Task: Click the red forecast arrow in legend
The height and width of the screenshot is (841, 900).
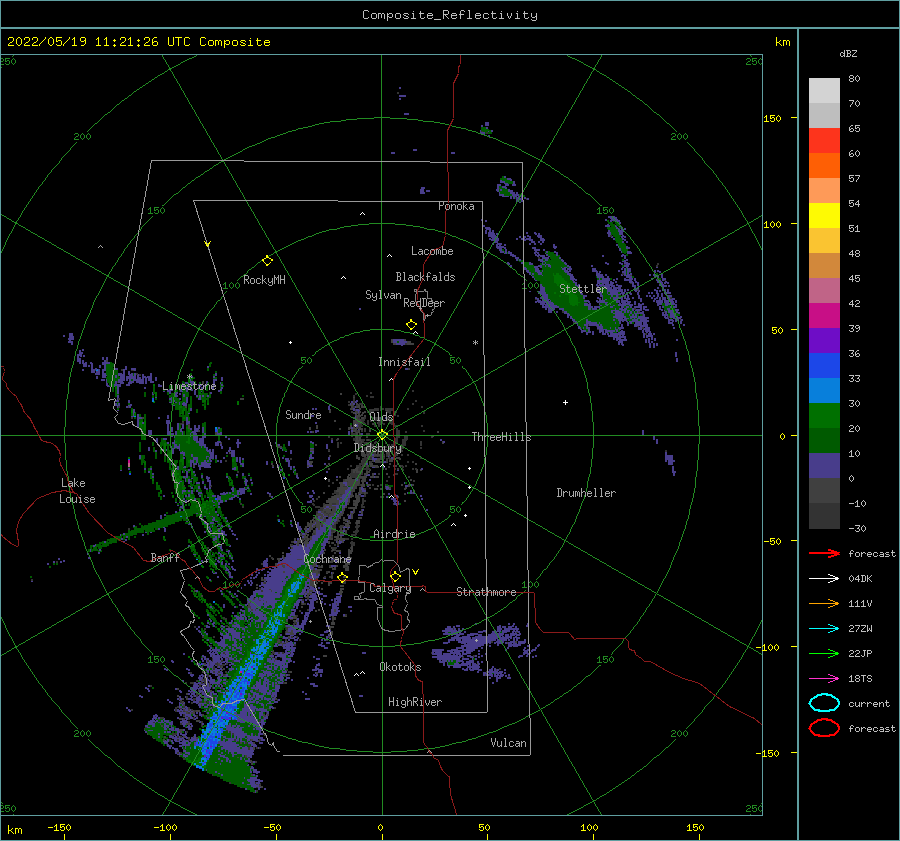Action: pos(824,553)
